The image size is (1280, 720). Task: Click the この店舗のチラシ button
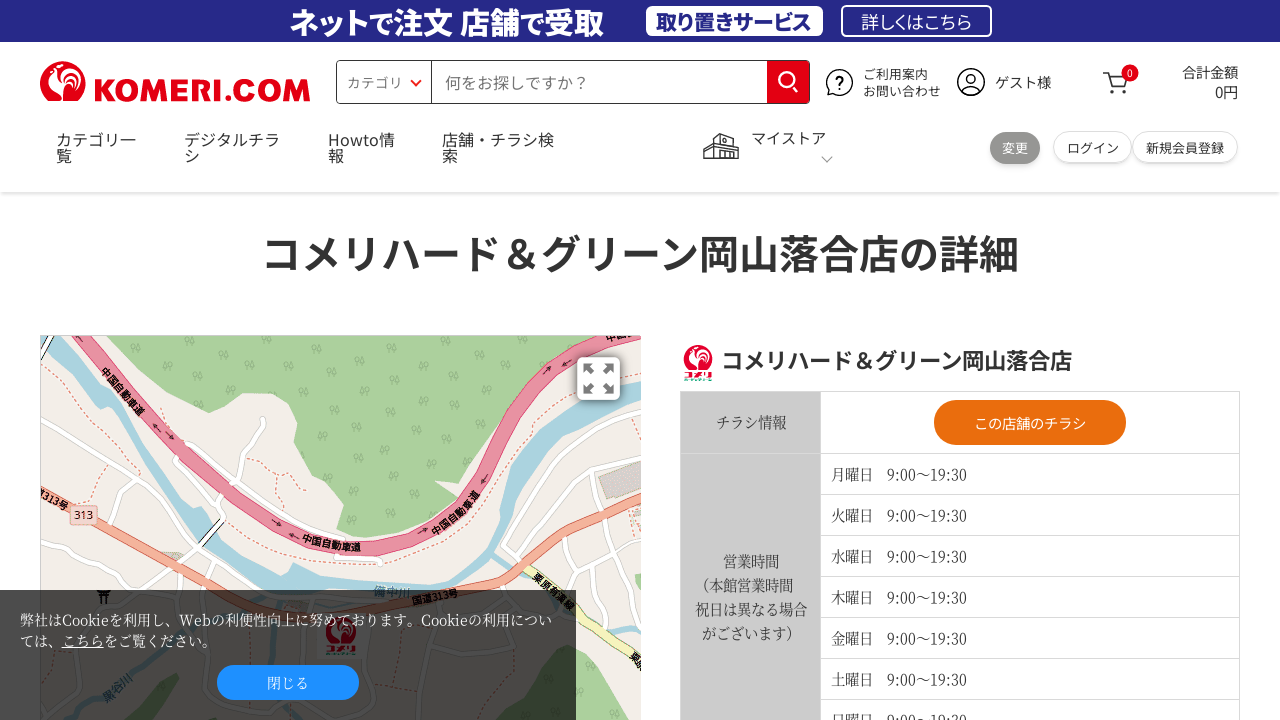(x=1029, y=423)
